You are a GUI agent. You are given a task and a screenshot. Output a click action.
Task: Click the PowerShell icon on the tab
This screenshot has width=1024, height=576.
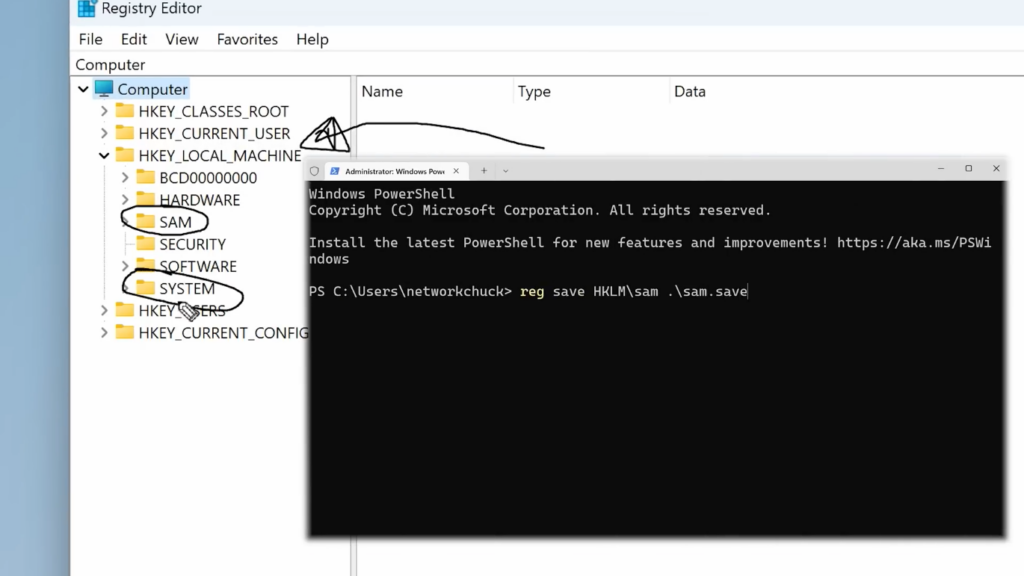(x=335, y=171)
